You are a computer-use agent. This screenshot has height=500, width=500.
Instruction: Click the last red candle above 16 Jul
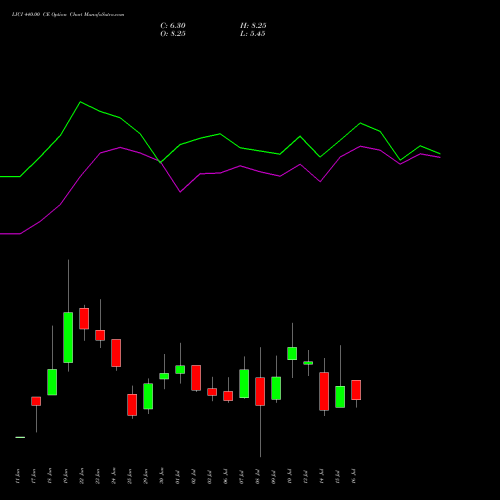point(356,390)
